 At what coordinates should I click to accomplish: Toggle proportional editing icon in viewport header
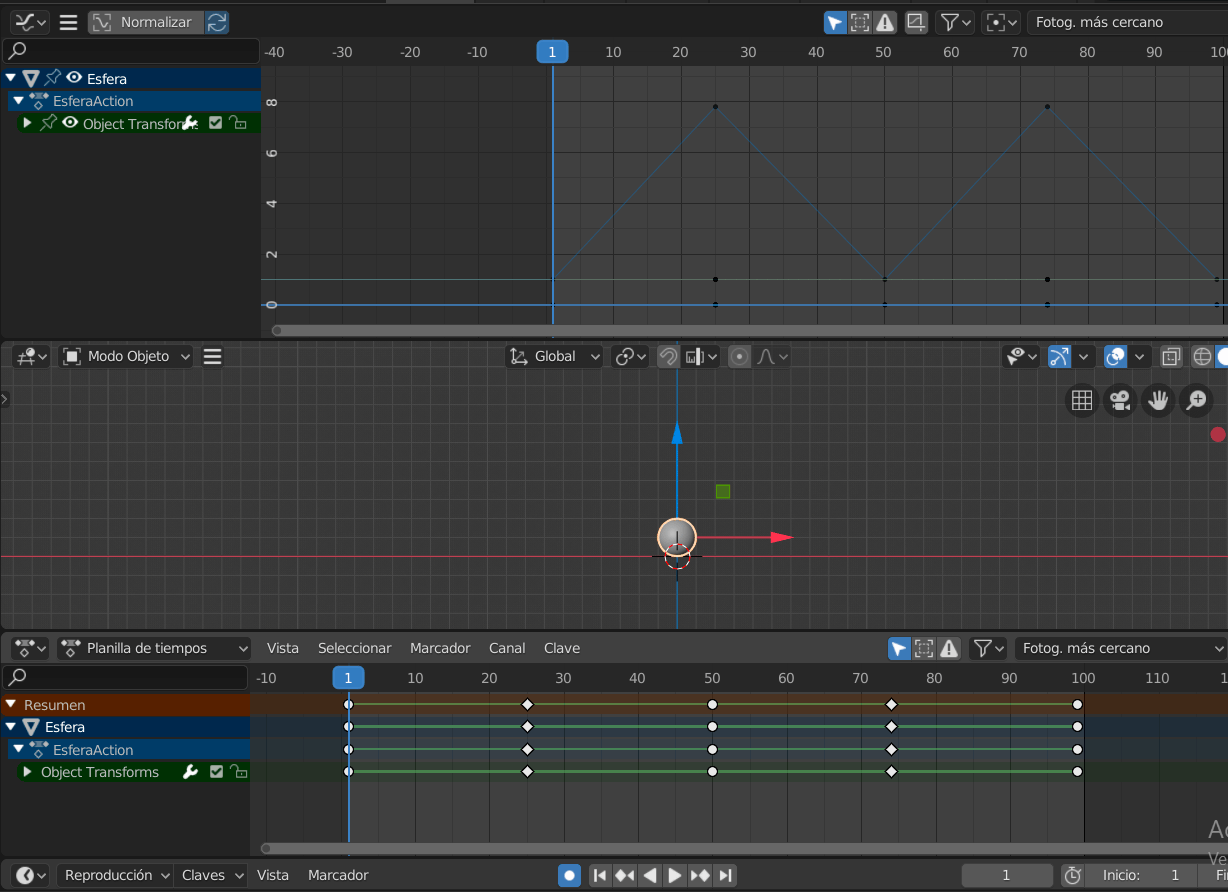739,356
